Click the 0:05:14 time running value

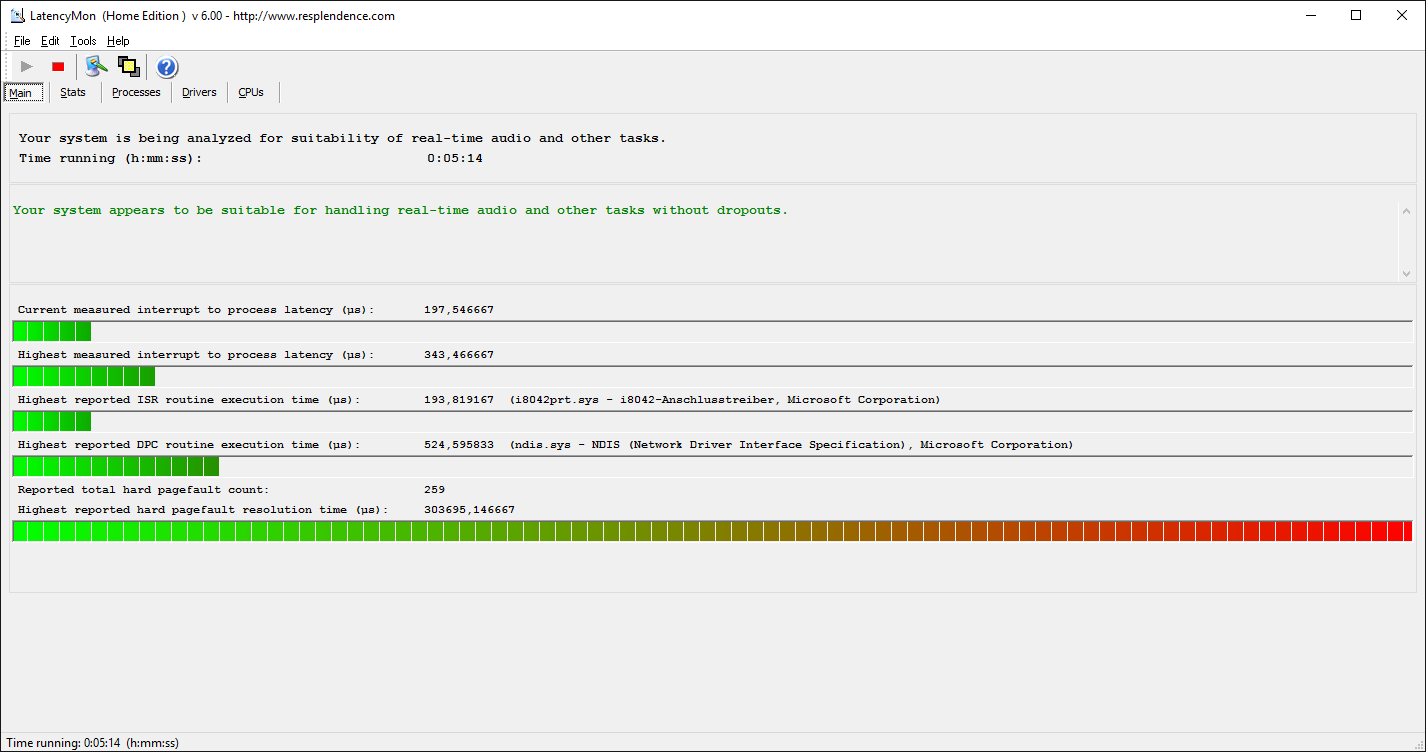tap(455, 158)
